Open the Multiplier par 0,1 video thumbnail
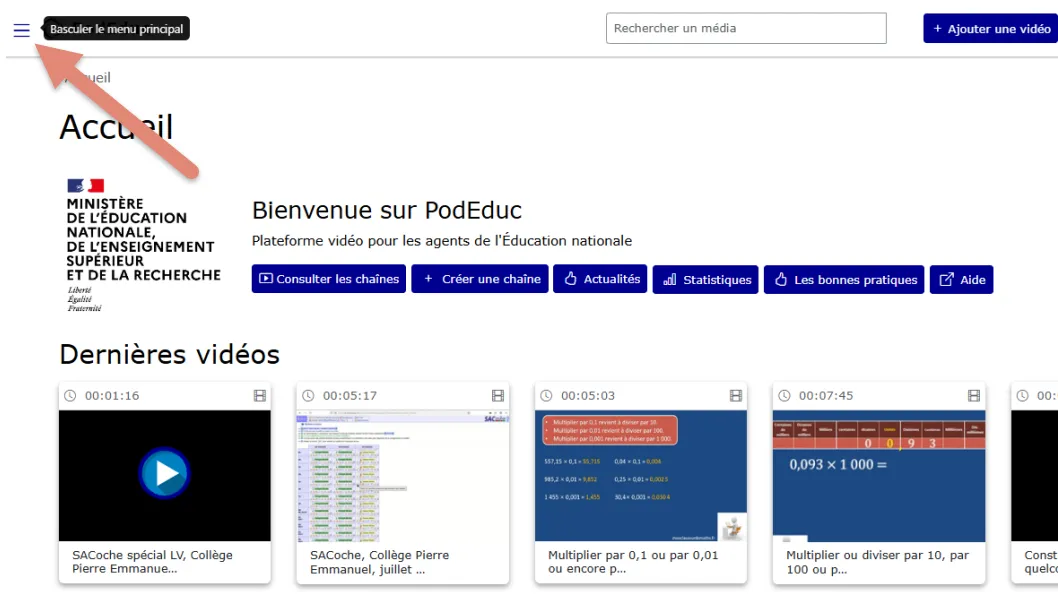The width and height of the screenshot is (1058, 595). point(641,475)
